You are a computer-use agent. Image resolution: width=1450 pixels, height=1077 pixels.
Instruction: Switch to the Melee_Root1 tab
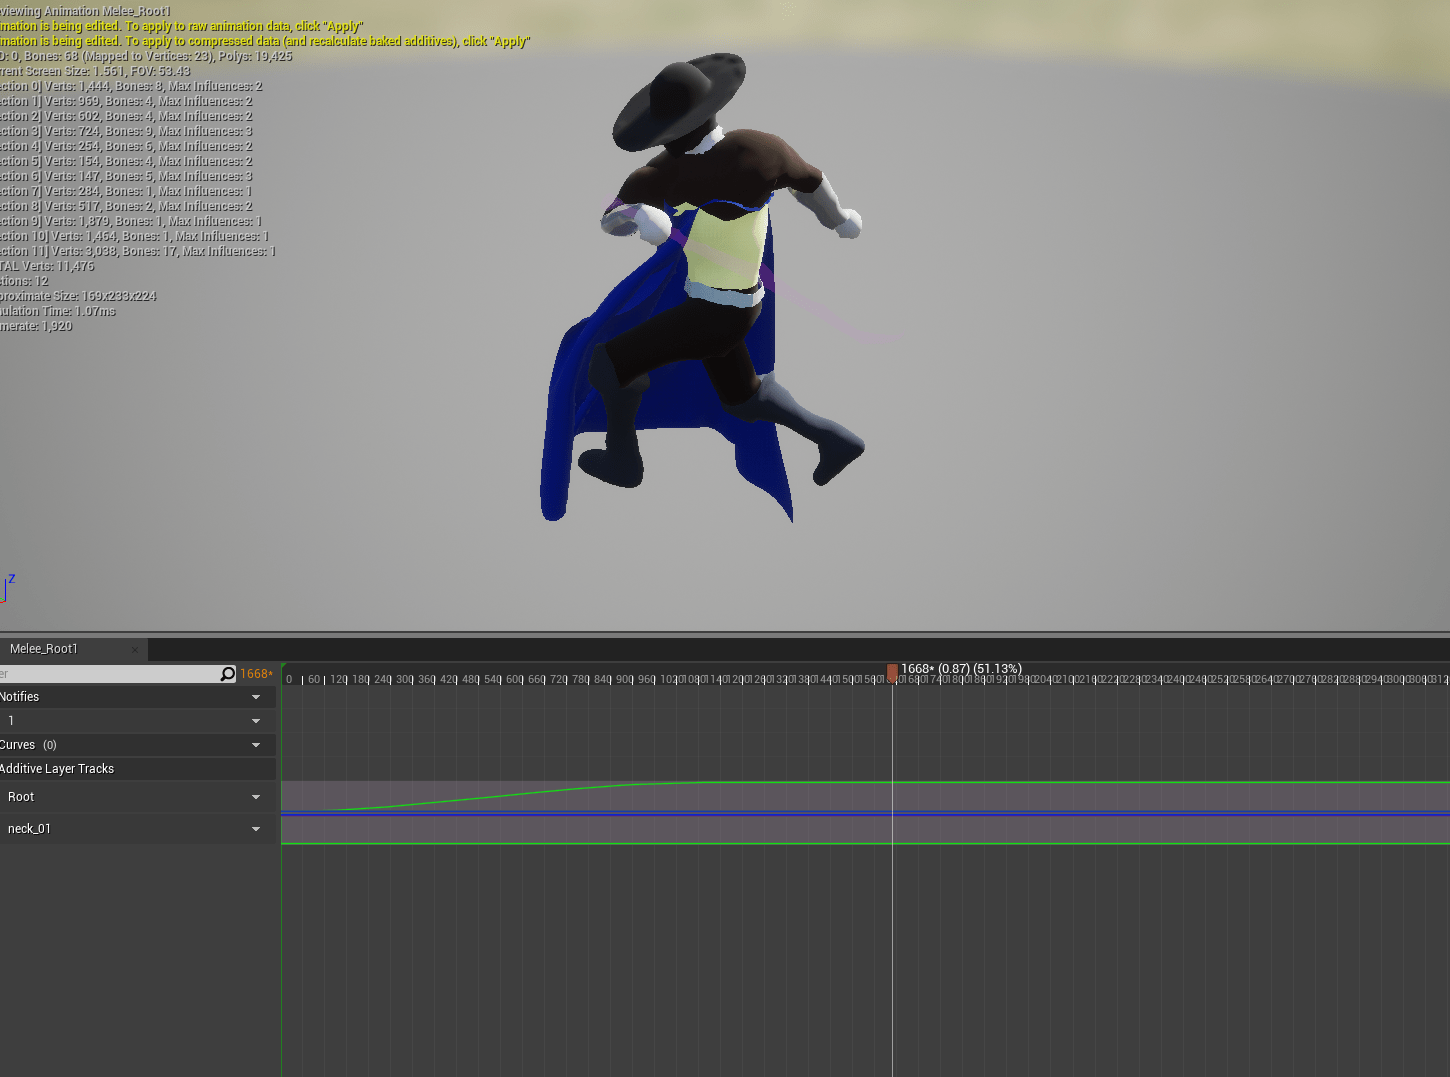pyautogui.click(x=44, y=649)
